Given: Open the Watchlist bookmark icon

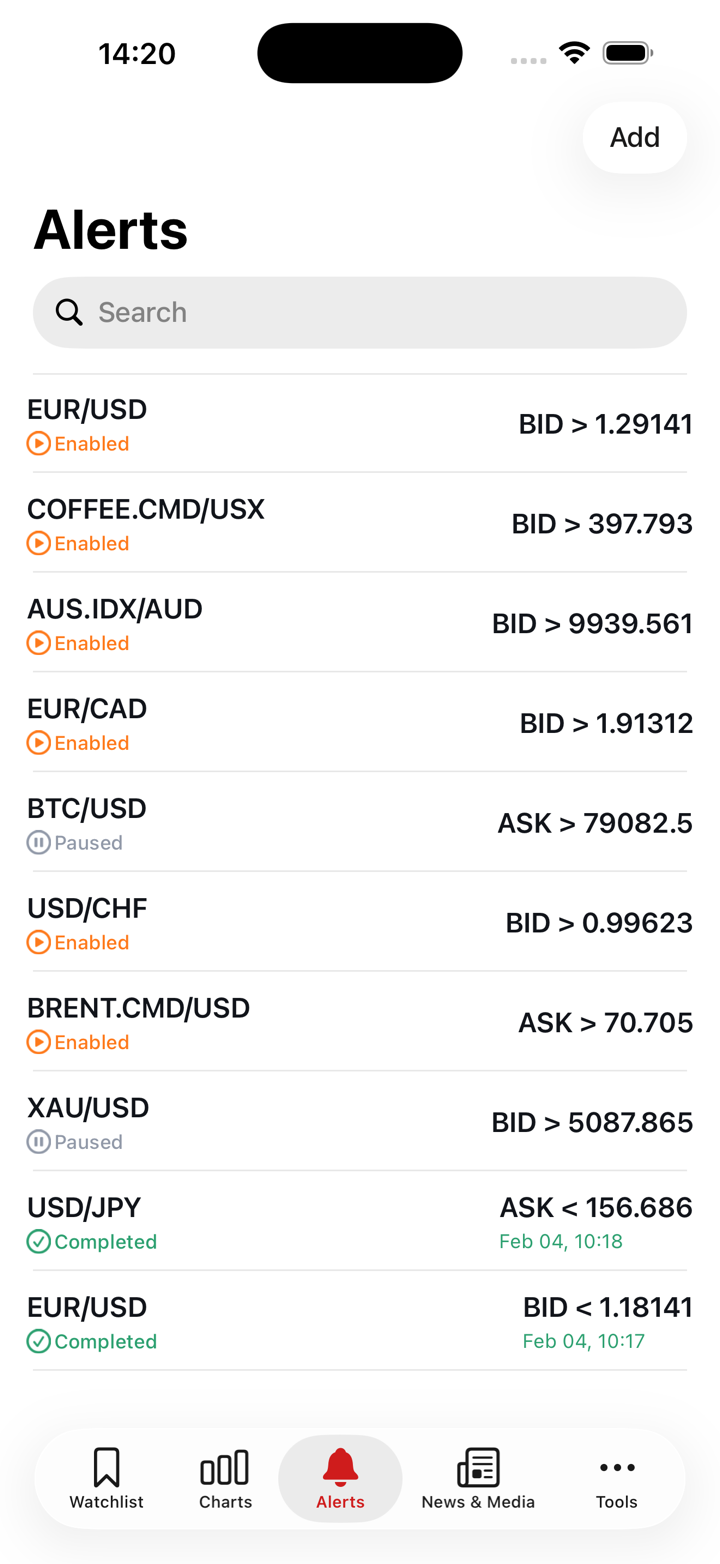Looking at the screenshot, I should 106,1467.
